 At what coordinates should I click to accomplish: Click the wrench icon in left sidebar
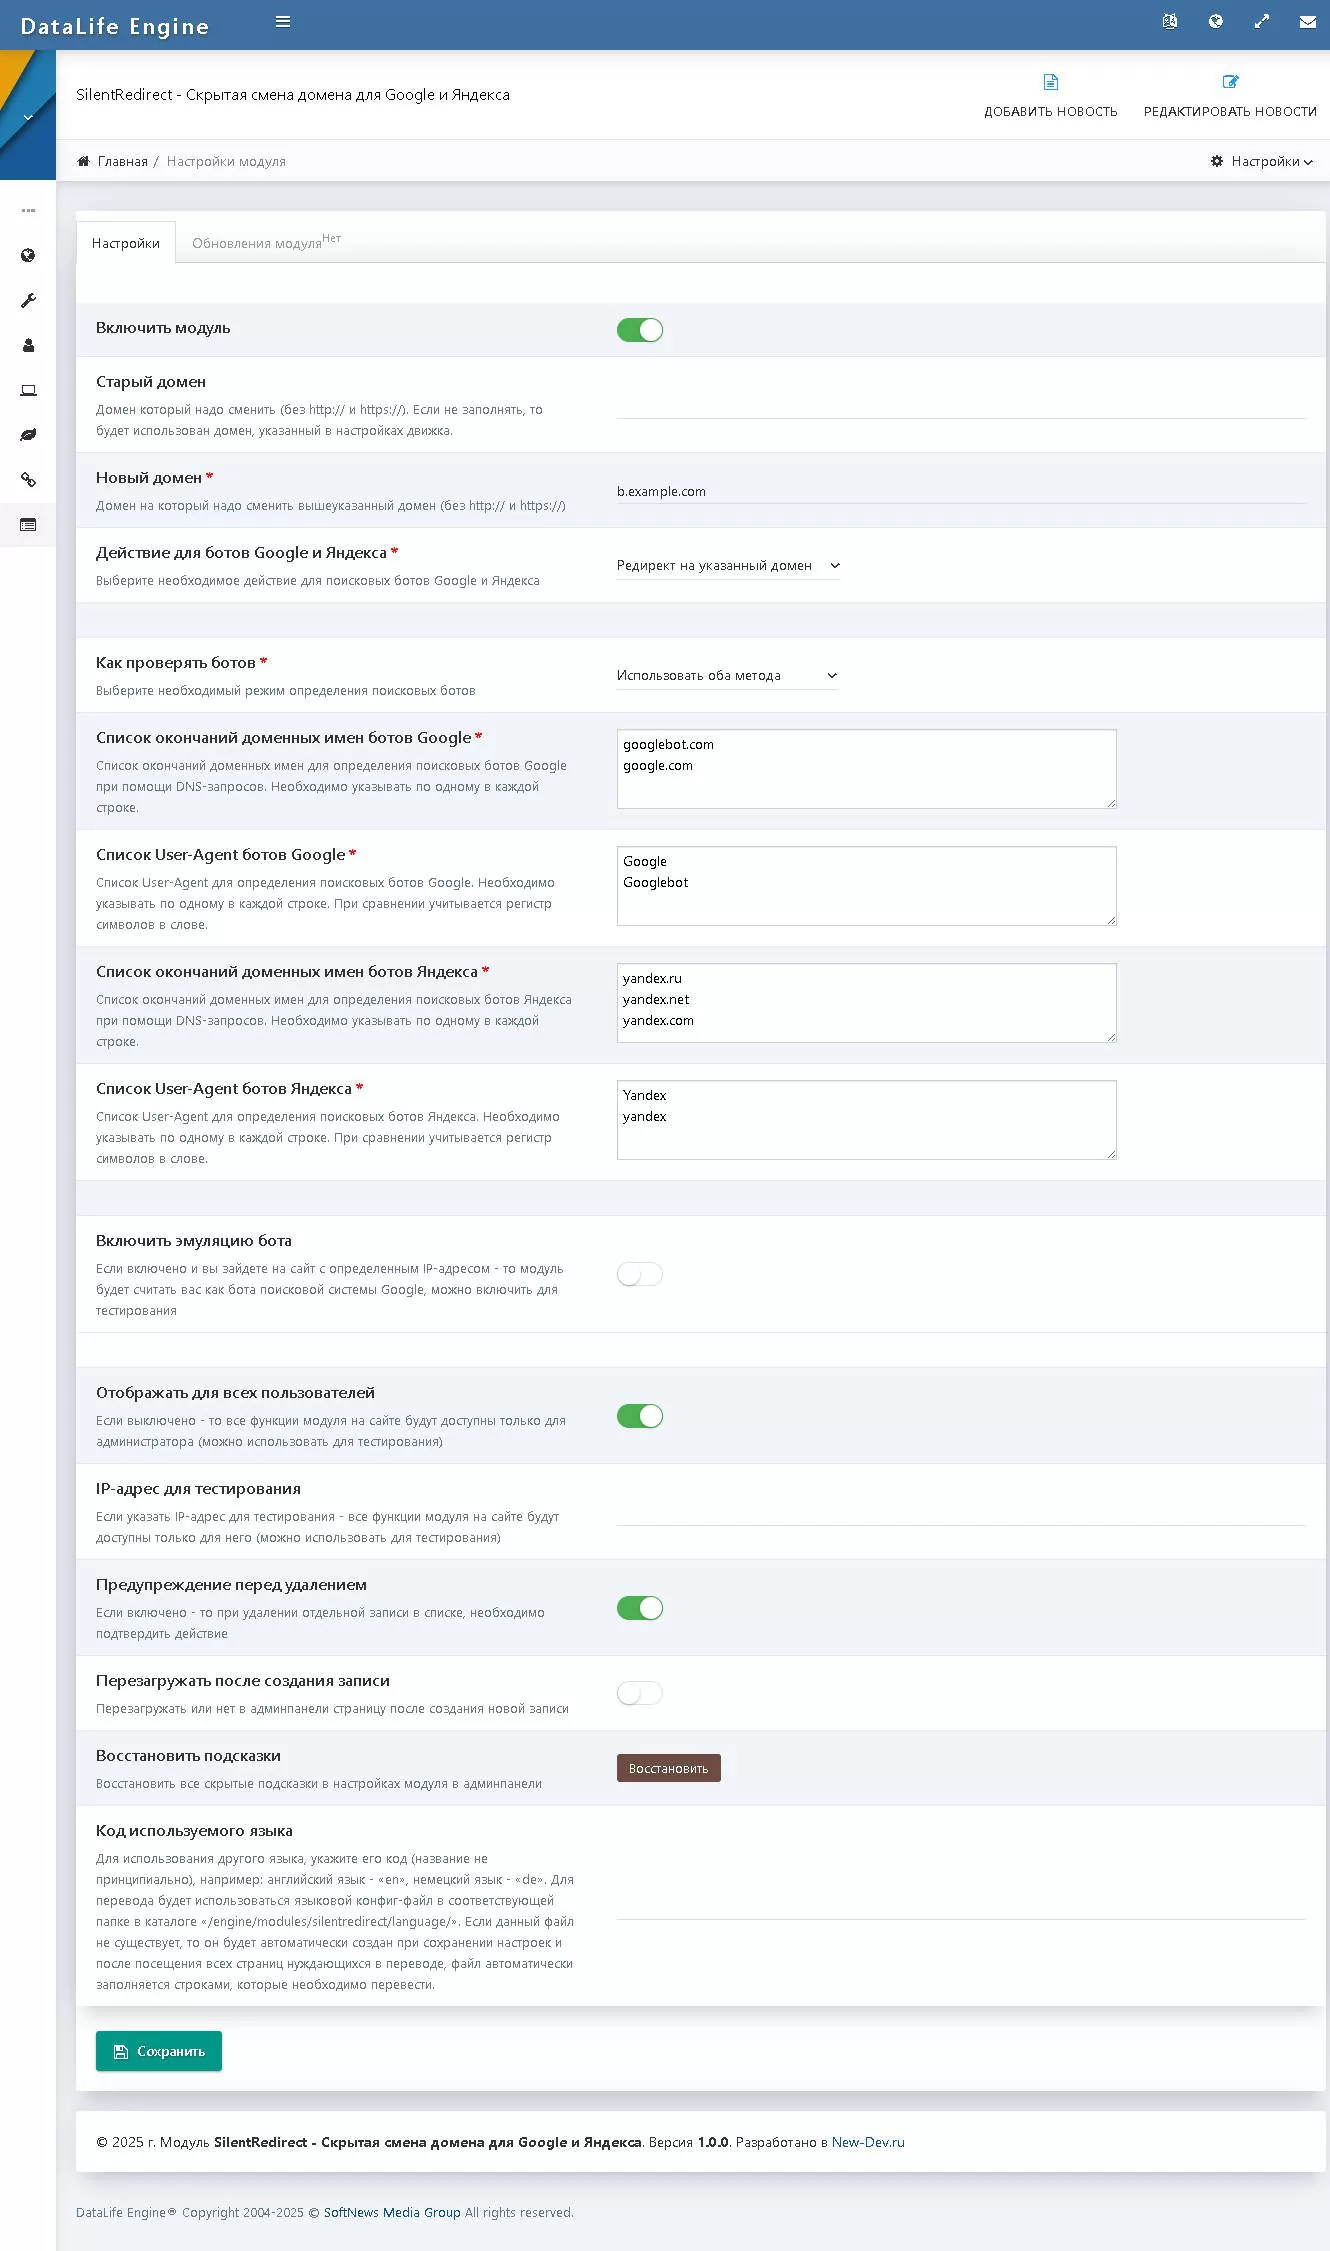pyautogui.click(x=28, y=301)
